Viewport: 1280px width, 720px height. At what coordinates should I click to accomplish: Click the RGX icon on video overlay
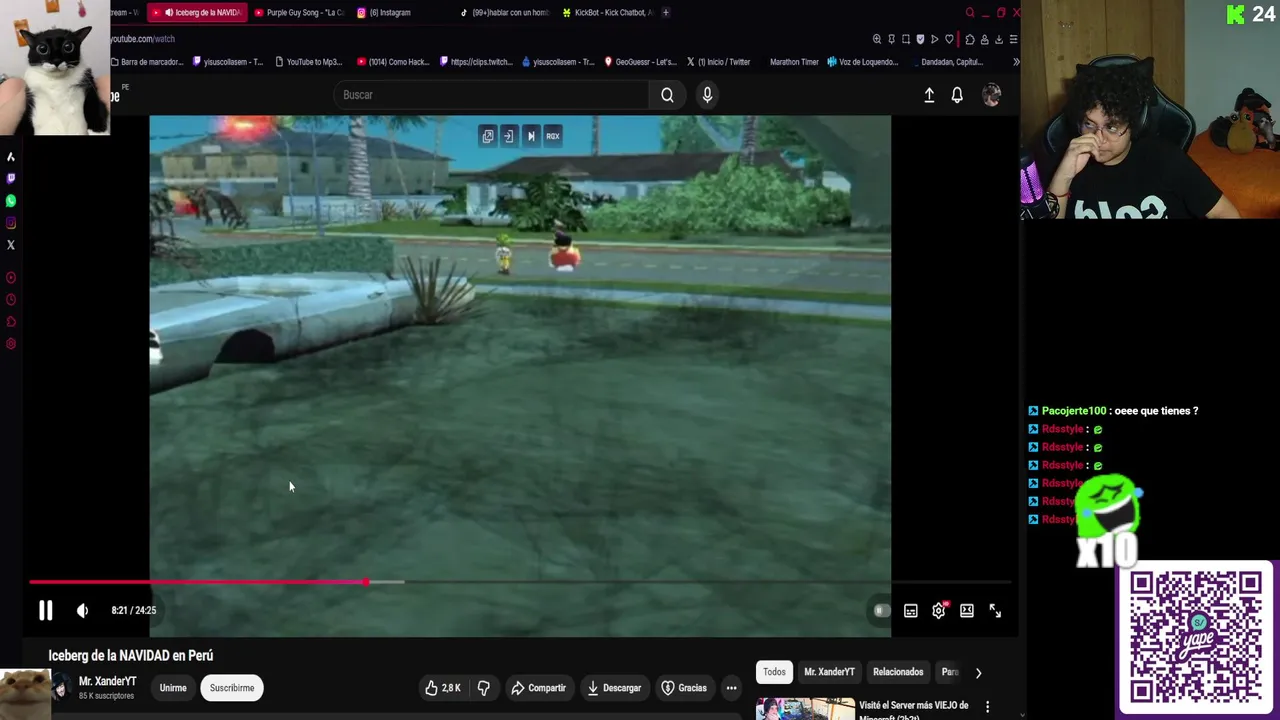553,136
